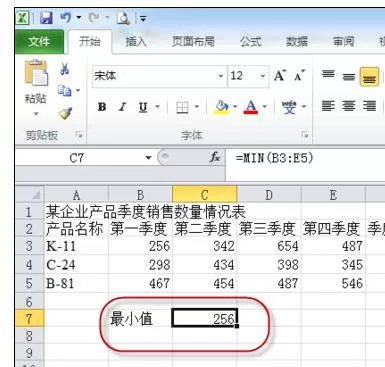Select the 第二季度 header cell
The width and height of the screenshot is (385, 367).
click(x=205, y=229)
